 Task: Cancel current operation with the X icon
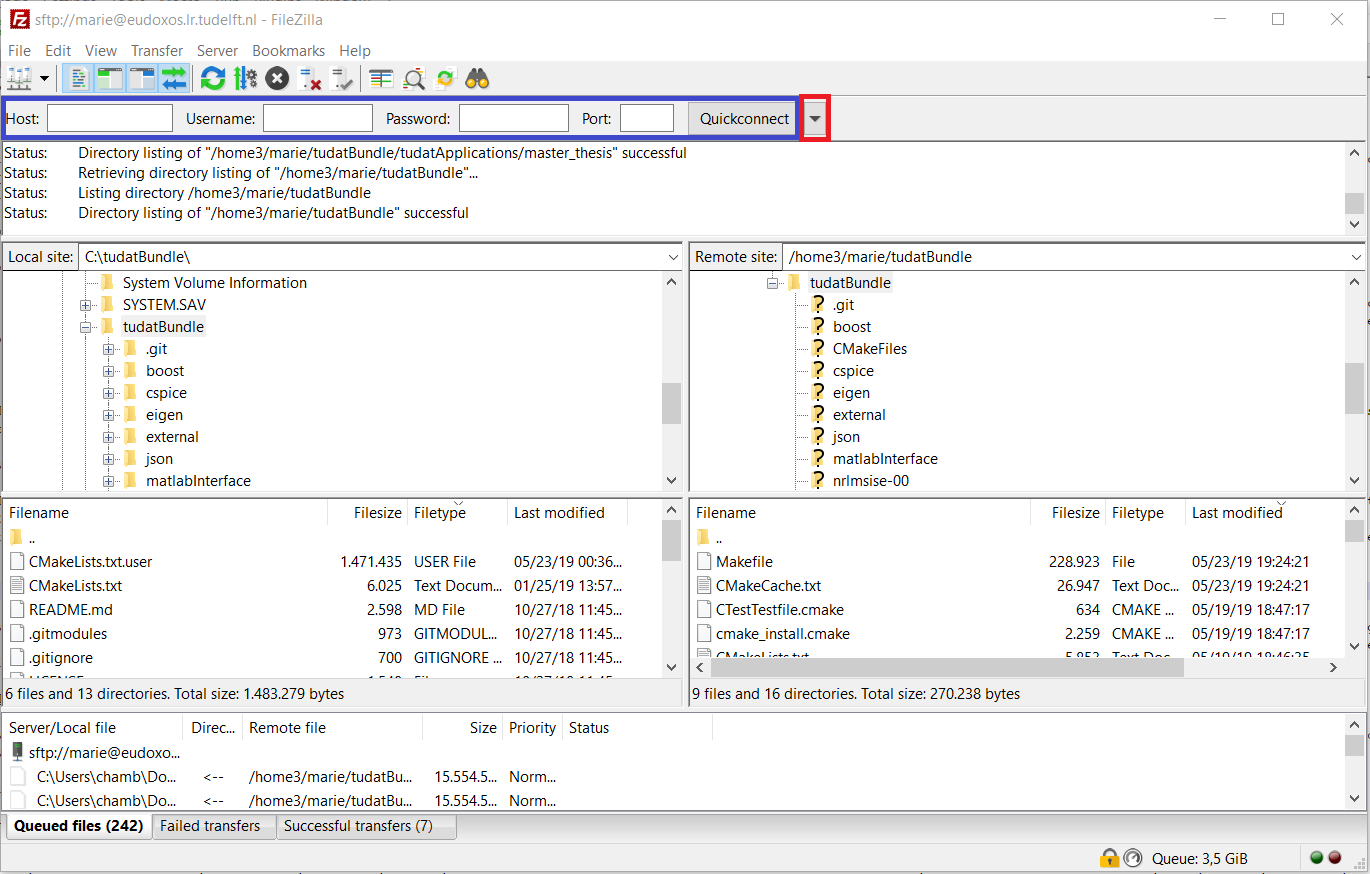pyautogui.click(x=277, y=78)
